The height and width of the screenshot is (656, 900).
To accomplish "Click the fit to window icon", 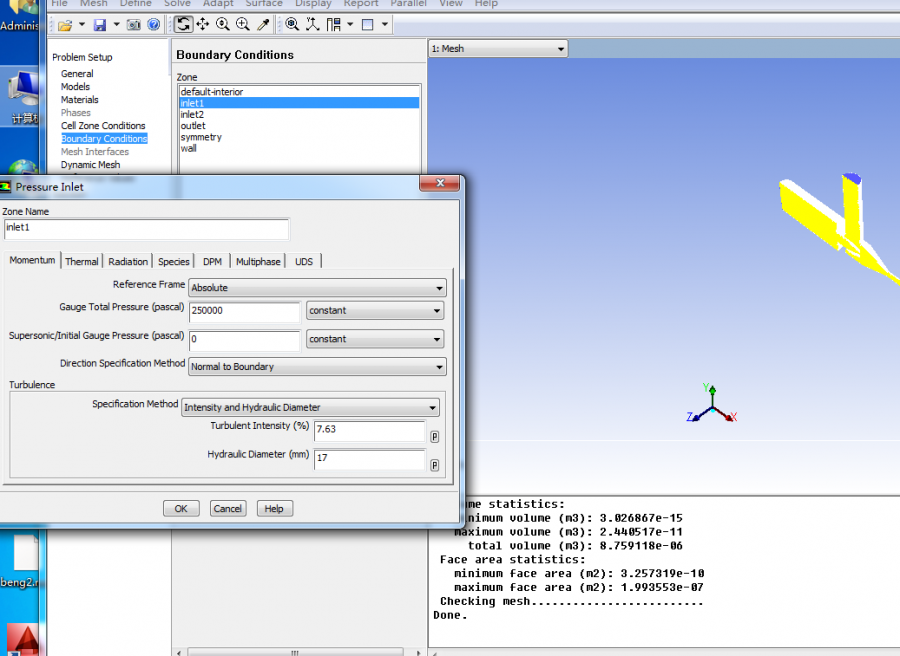I will pyautogui.click(x=292, y=24).
